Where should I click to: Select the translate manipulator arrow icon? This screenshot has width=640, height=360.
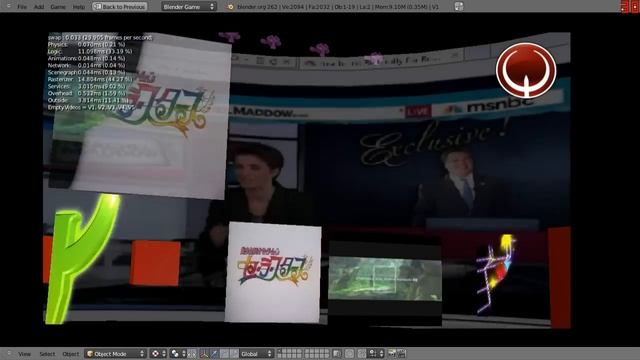214,354
